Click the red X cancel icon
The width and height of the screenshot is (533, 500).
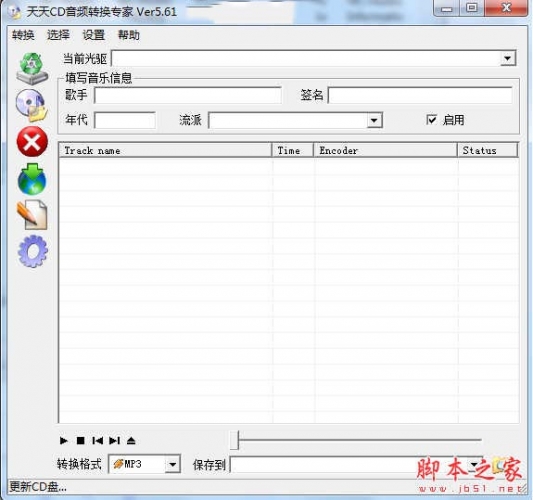(32, 142)
